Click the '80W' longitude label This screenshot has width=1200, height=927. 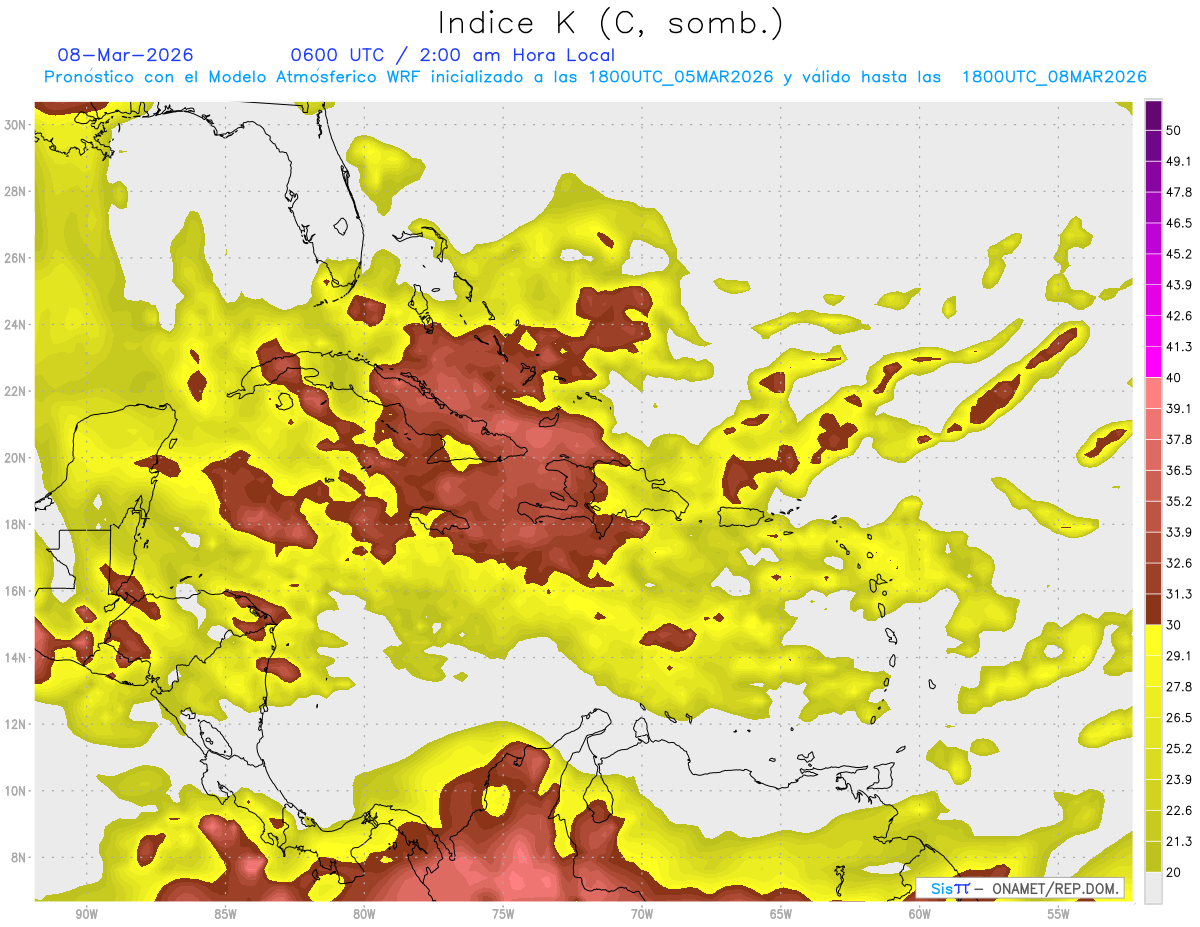coord(364,914)
